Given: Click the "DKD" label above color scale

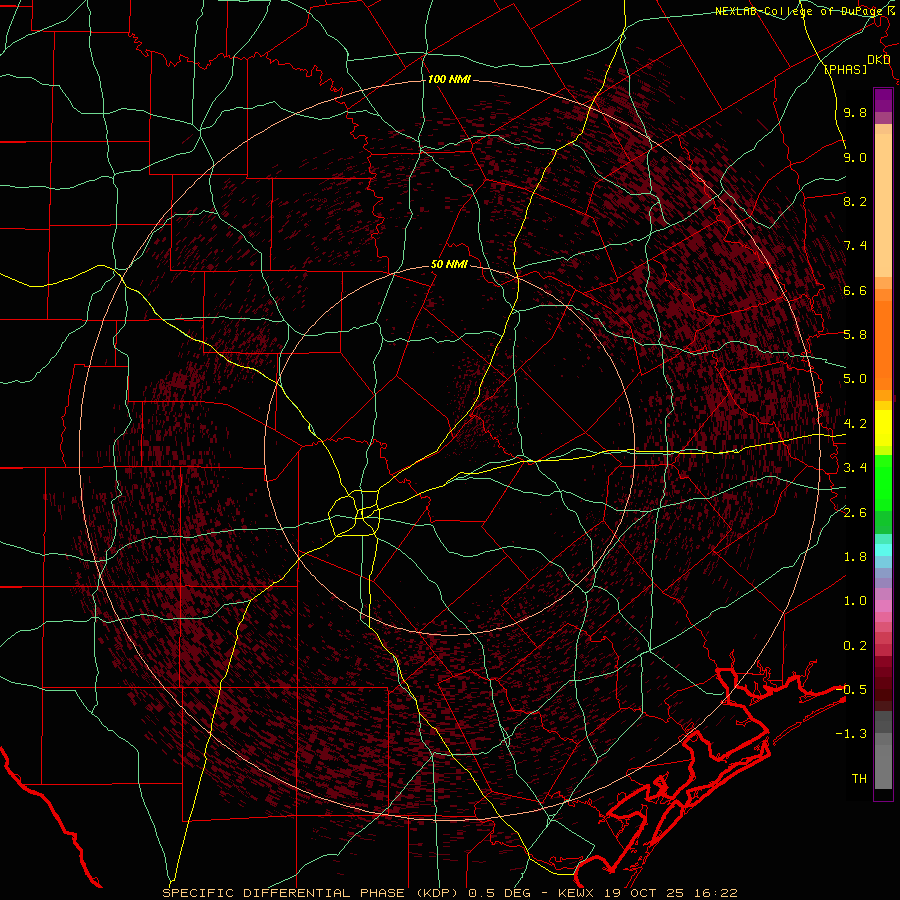Looking at the screenshot, I should [x=878, y=60].
